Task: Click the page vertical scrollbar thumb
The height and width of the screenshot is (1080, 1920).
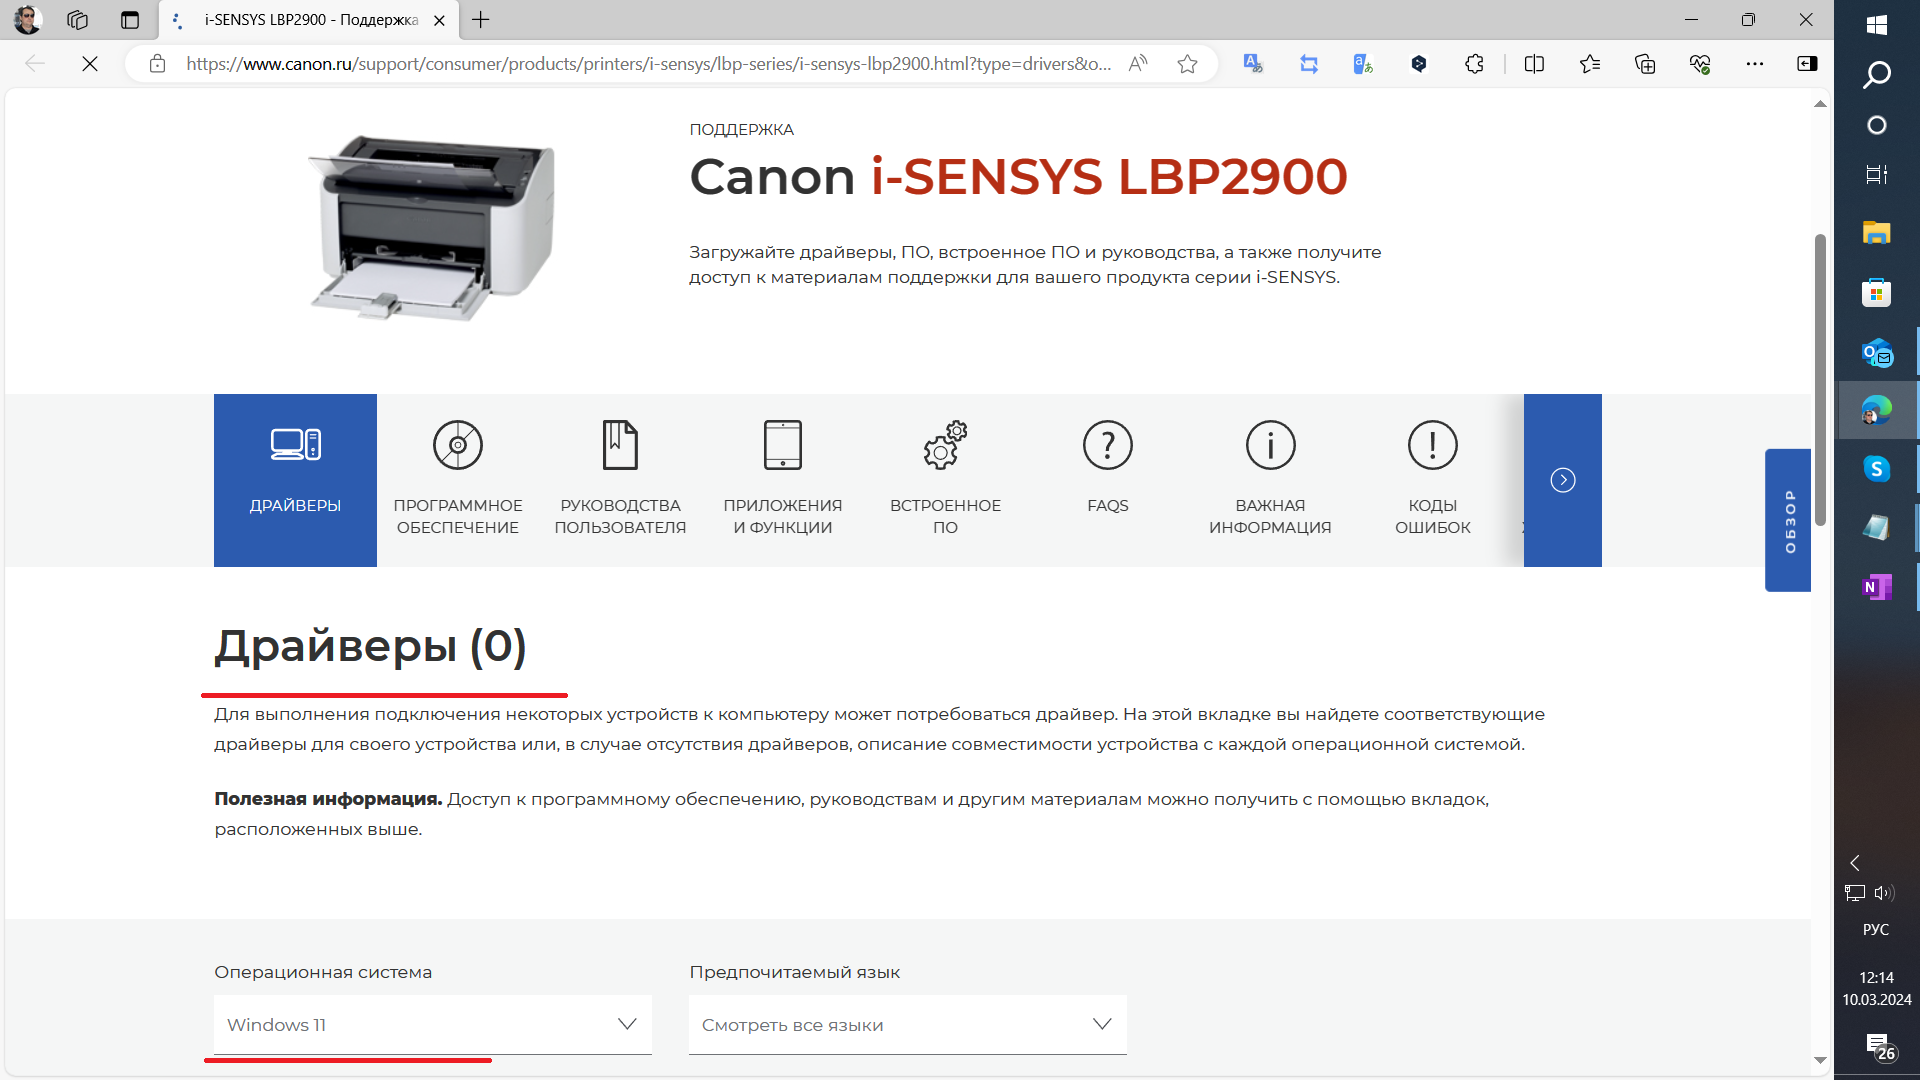Action: pos(1820,380)
